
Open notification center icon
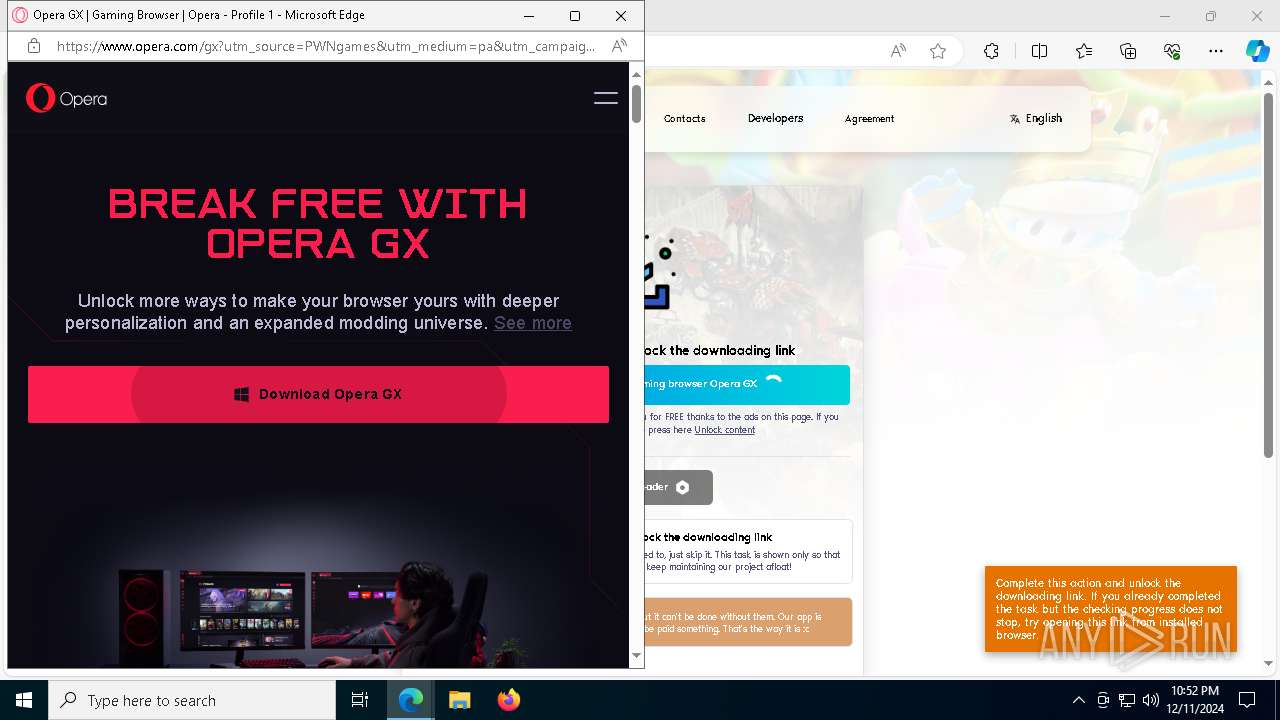(1247, 700)
